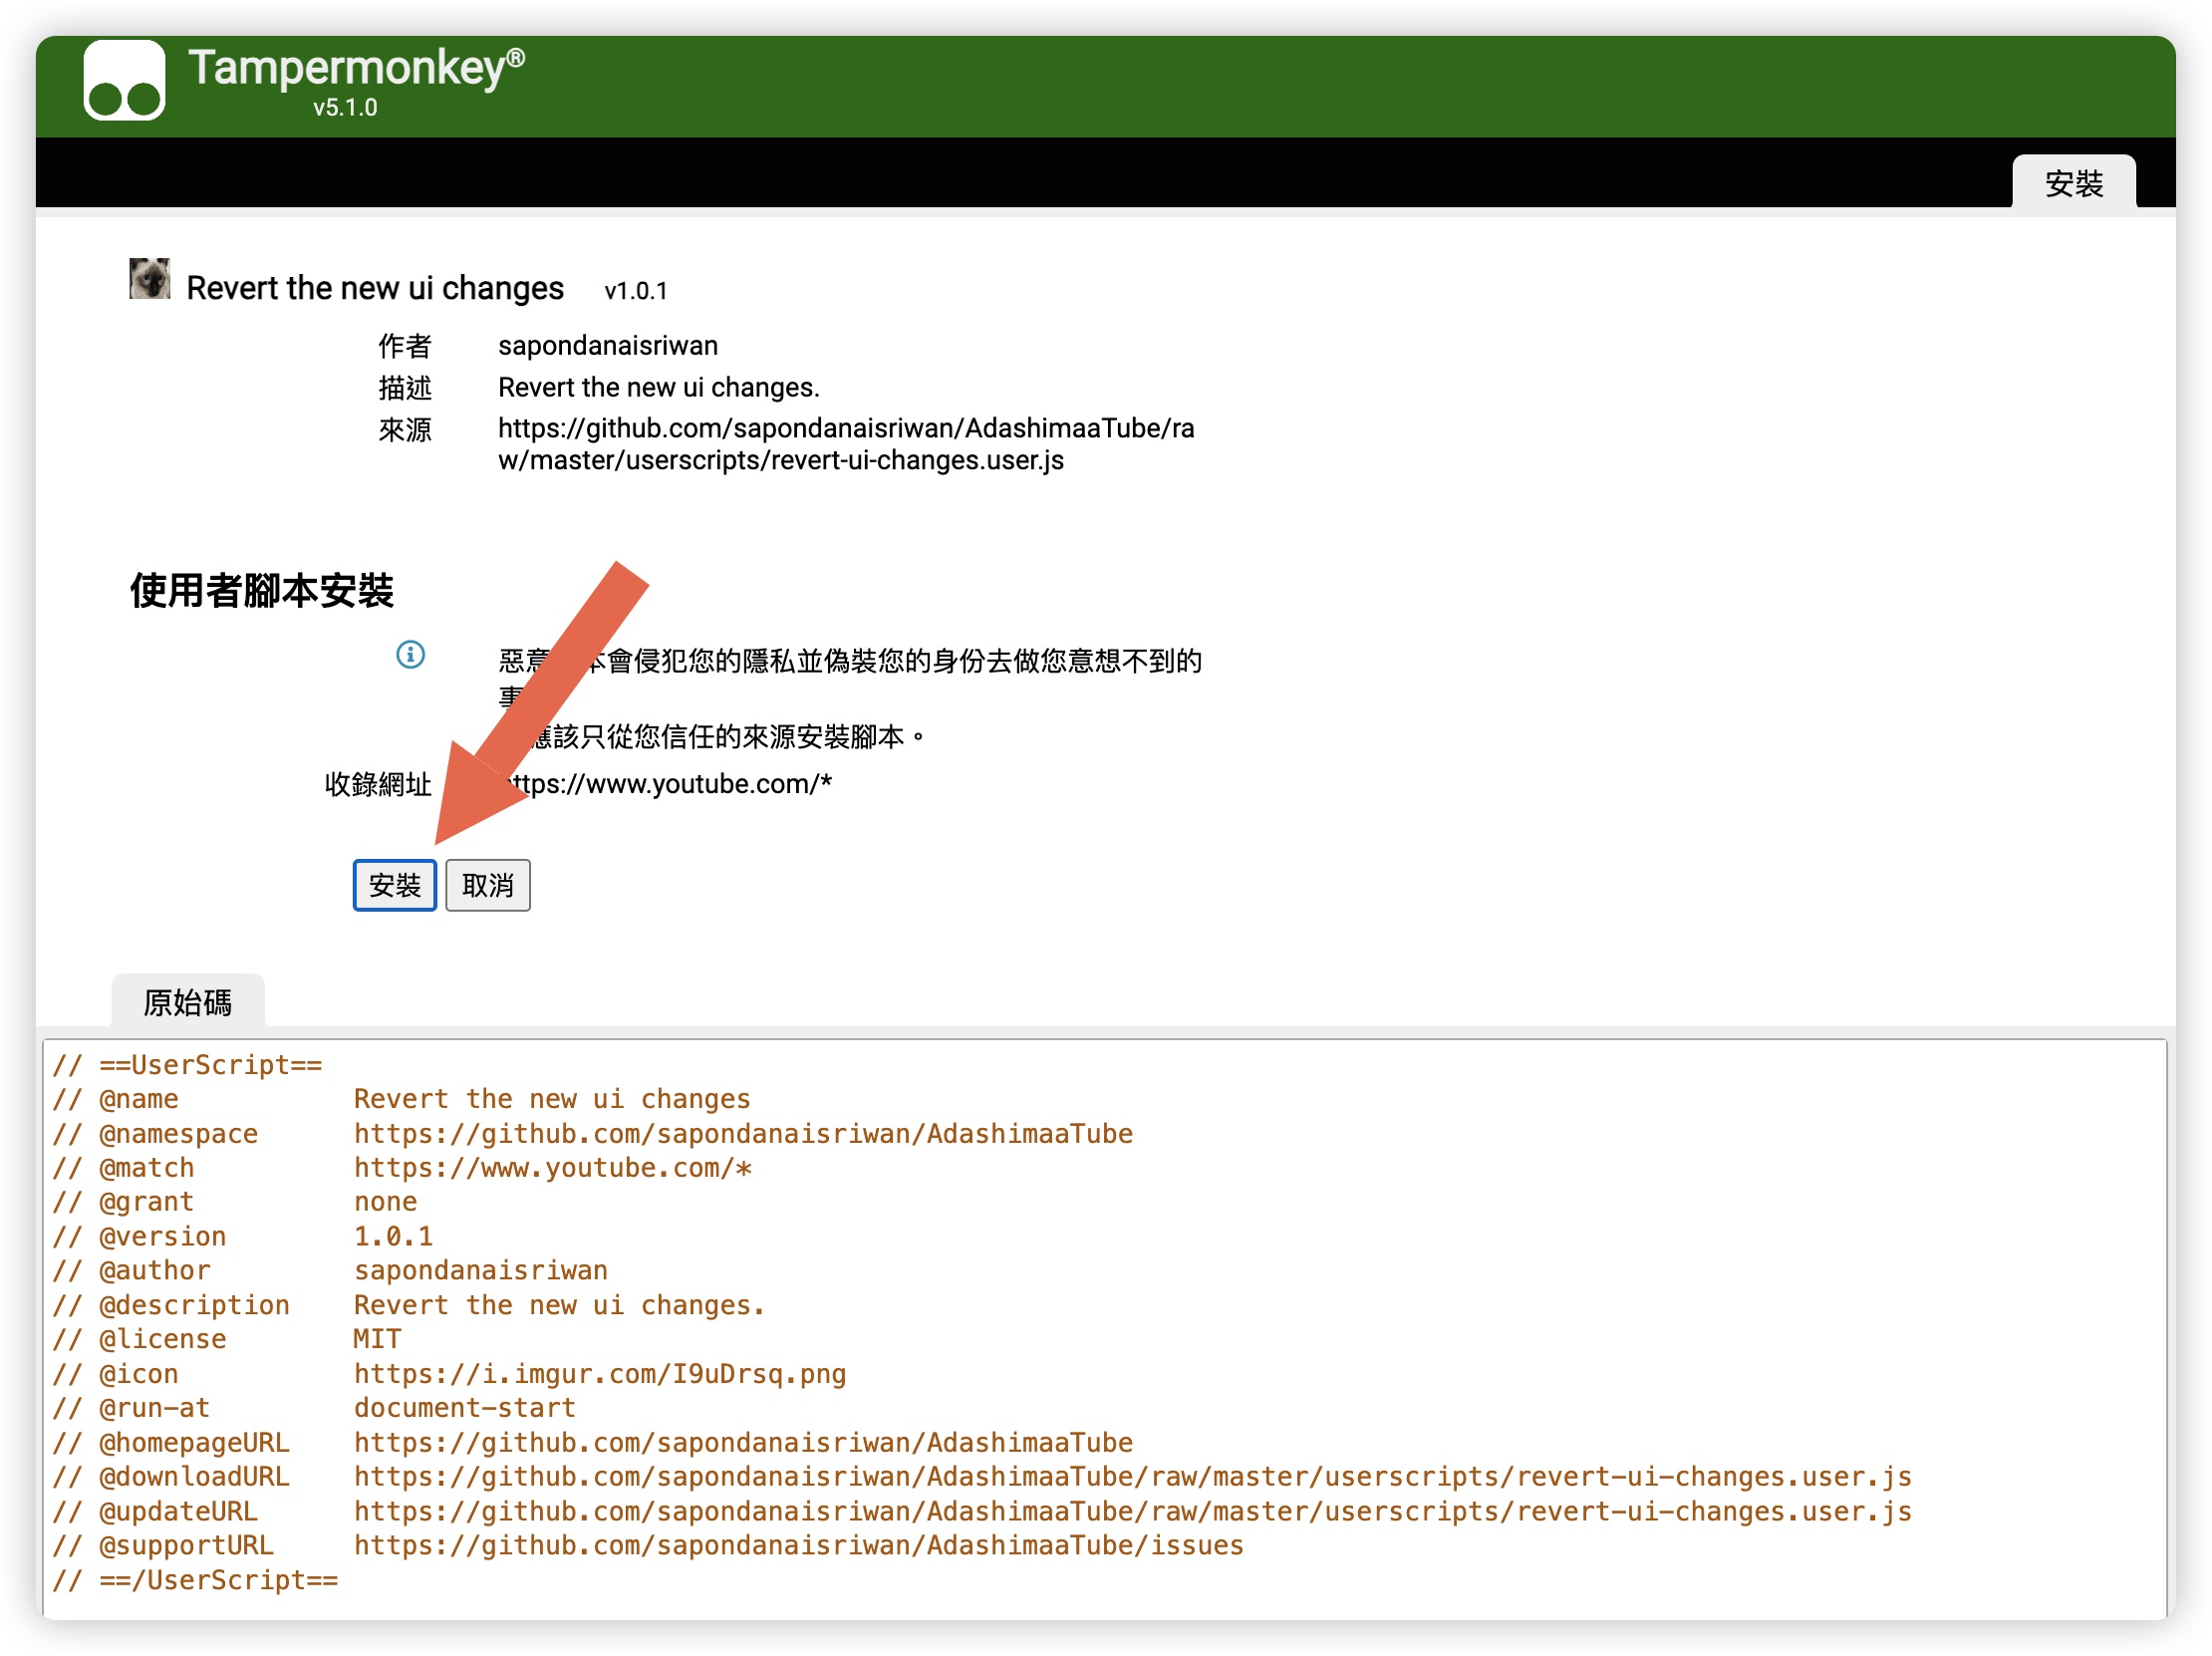
Task: Click the script title 'Revert the new ui changes'
Action: click(375, 288)
